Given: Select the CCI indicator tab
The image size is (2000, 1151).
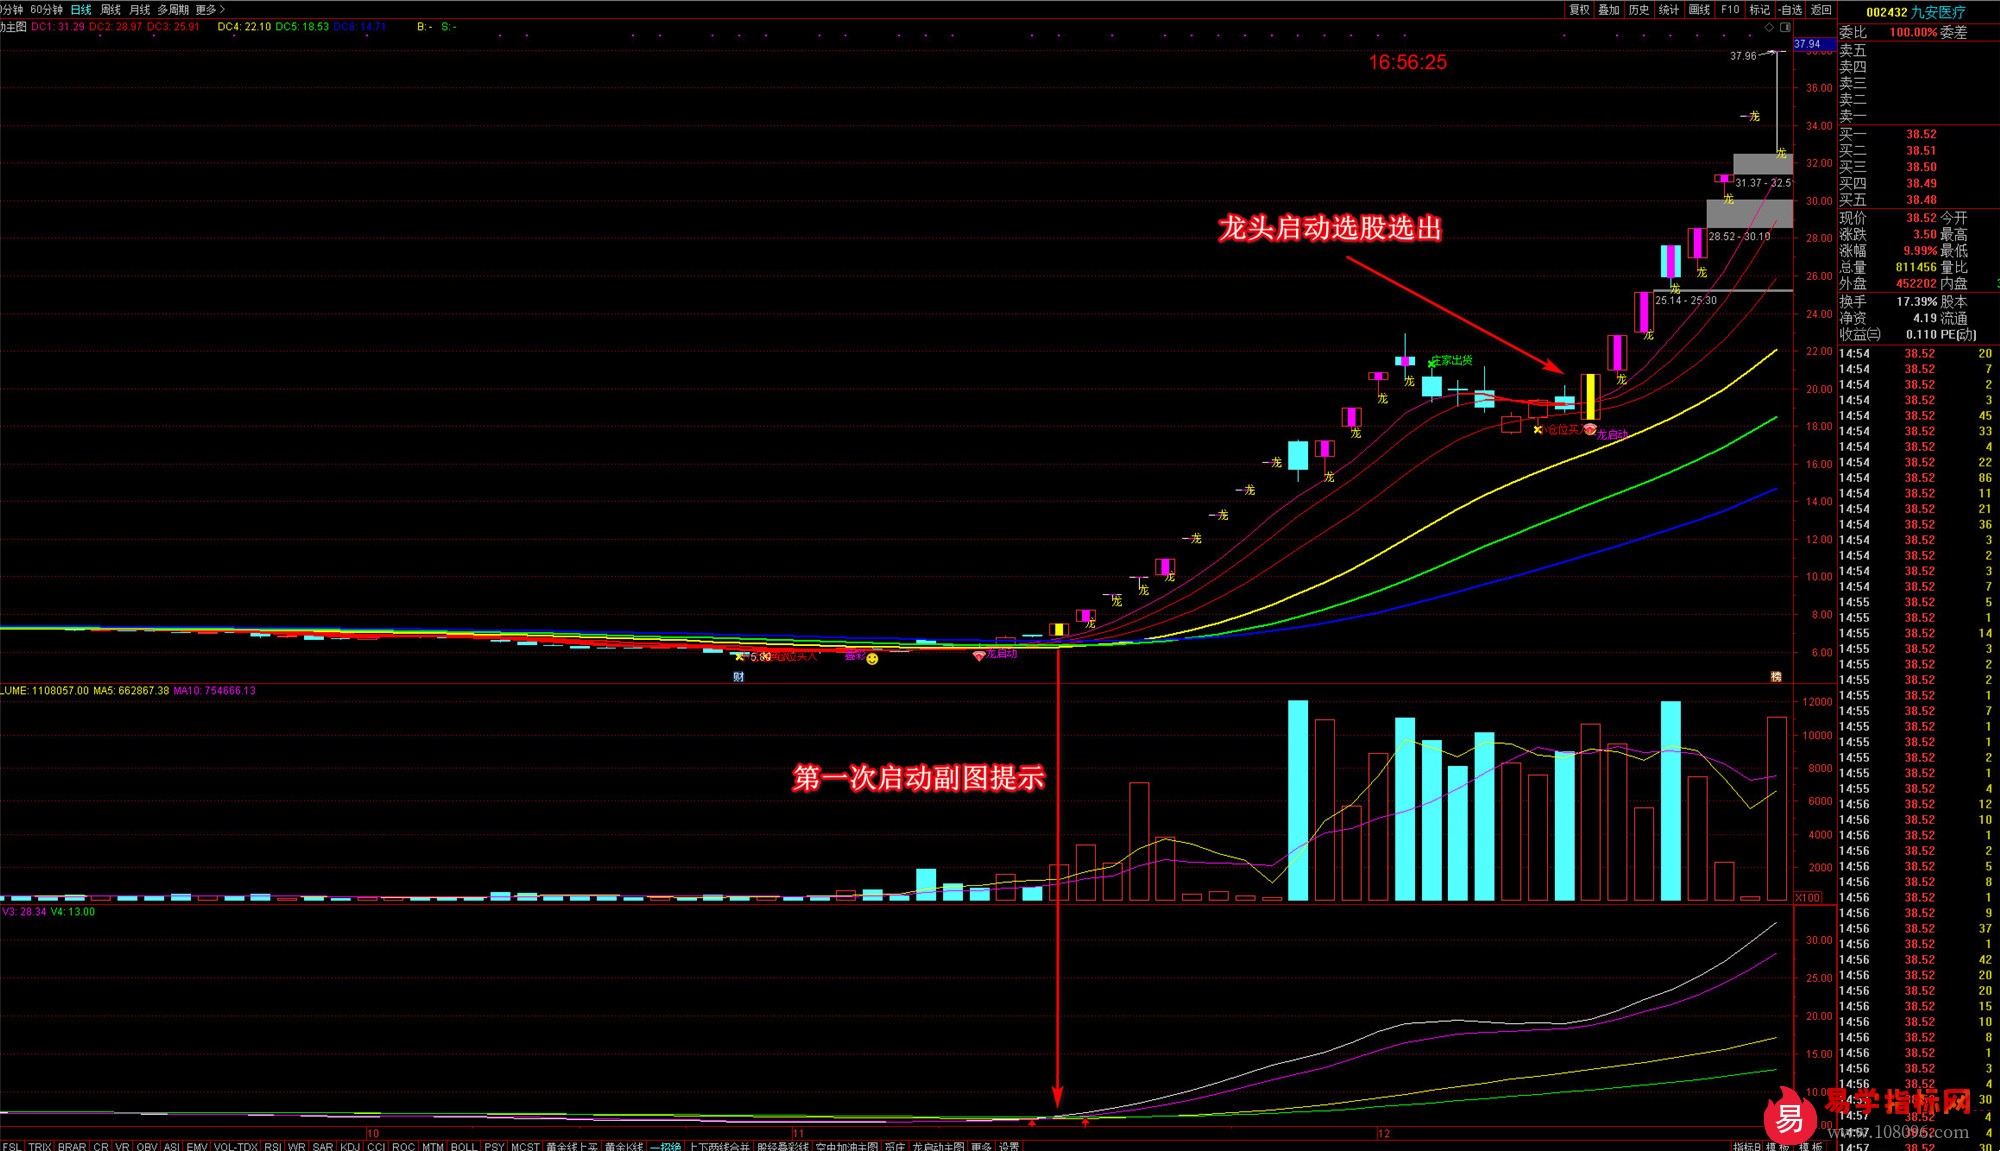Looking at the screenshot, I should pos(376,1146).
